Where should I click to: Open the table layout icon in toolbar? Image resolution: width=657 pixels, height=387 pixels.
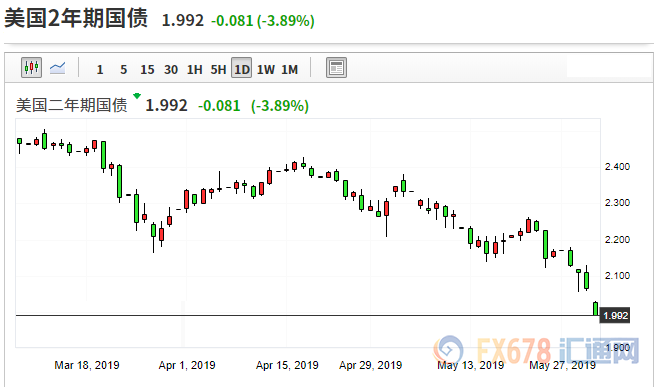coord(336,67)
